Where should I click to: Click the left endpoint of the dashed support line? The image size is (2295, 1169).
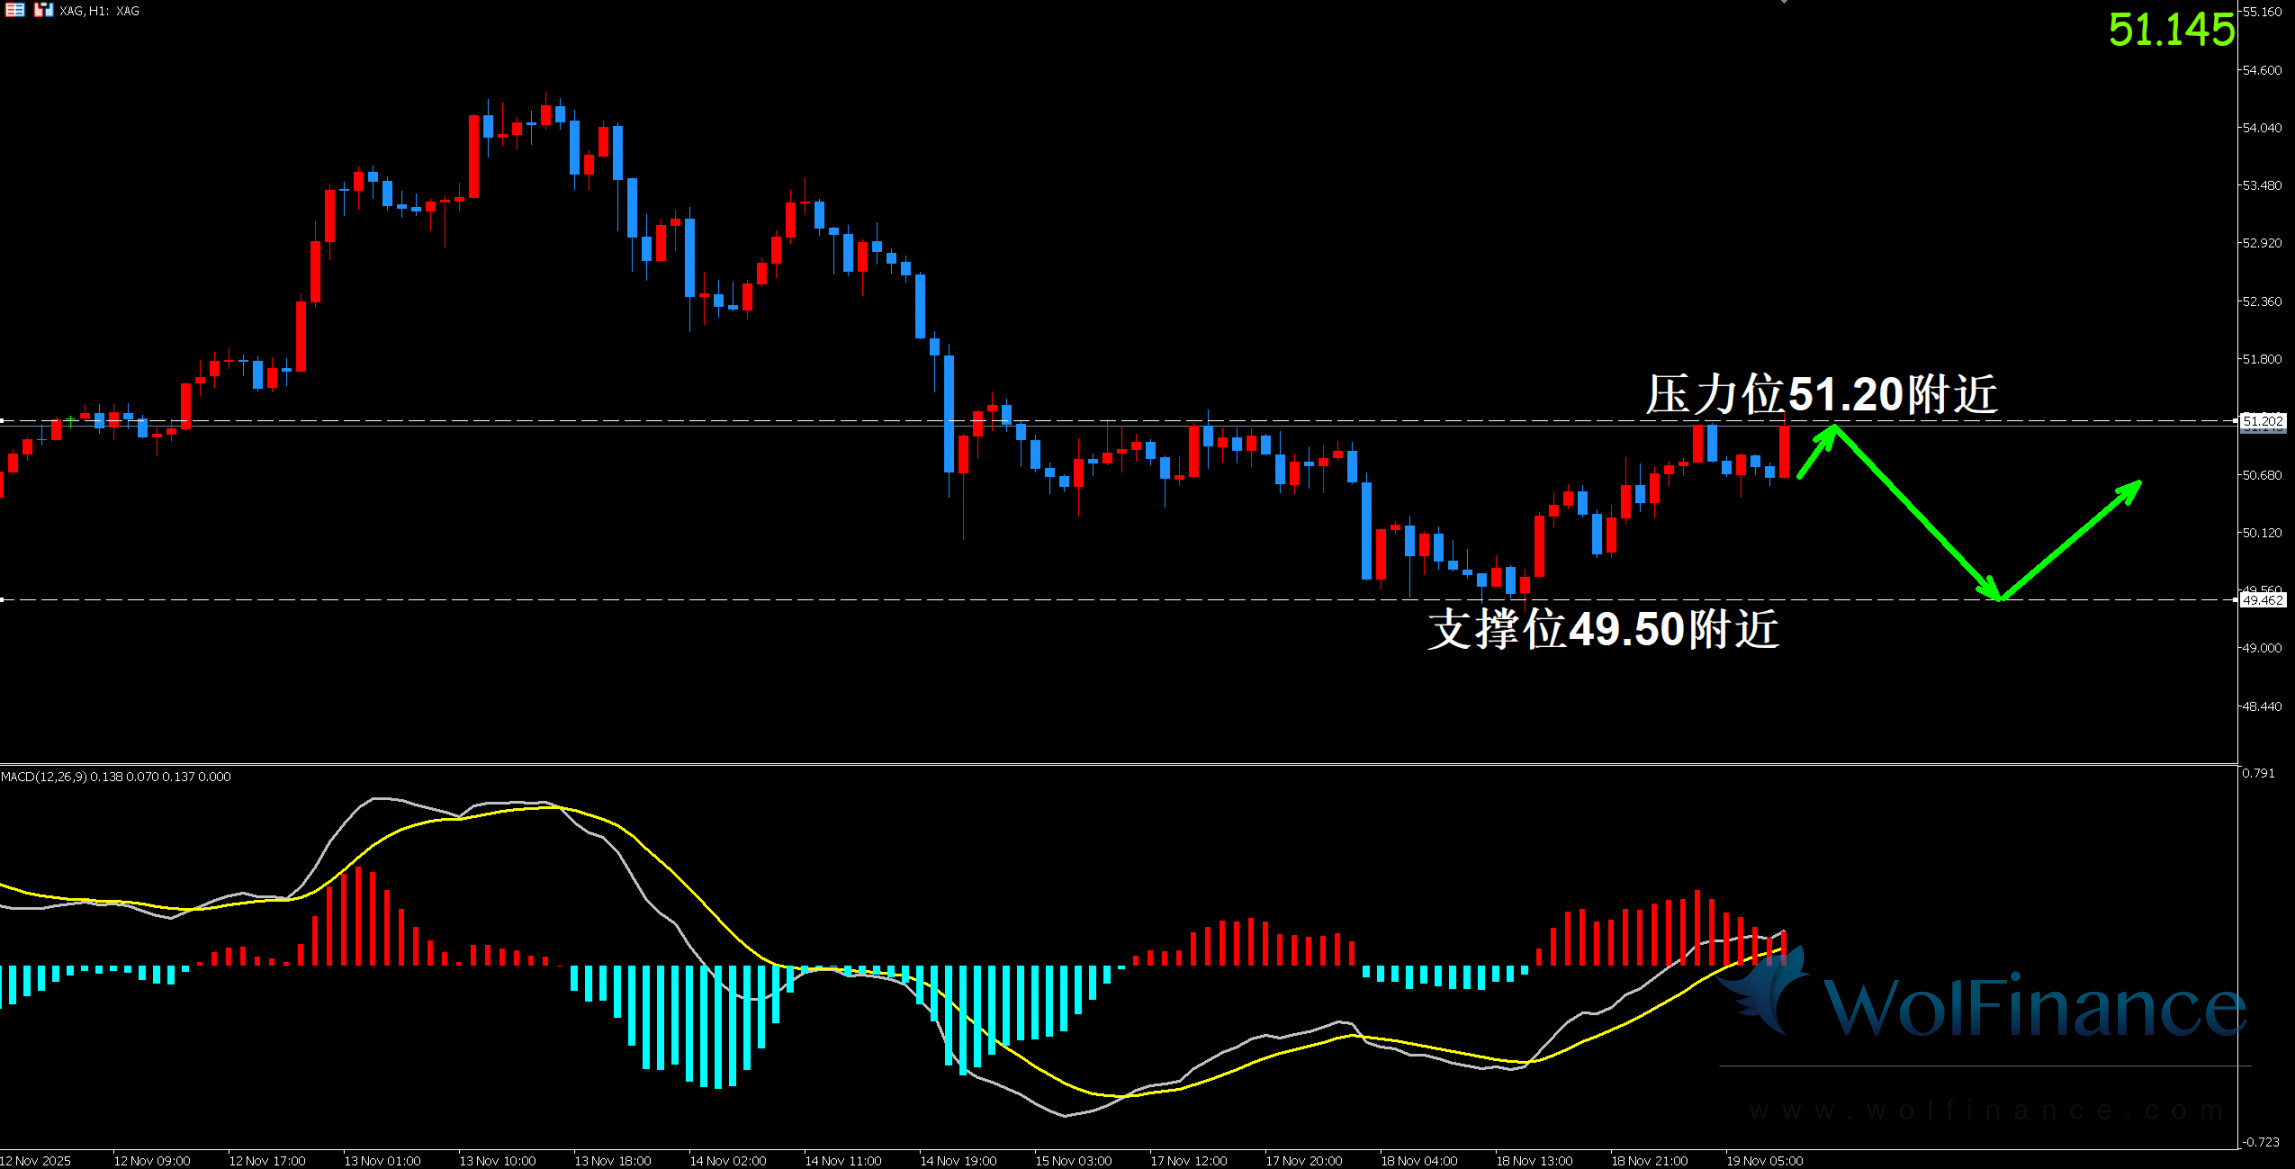[x=3, y=600]
